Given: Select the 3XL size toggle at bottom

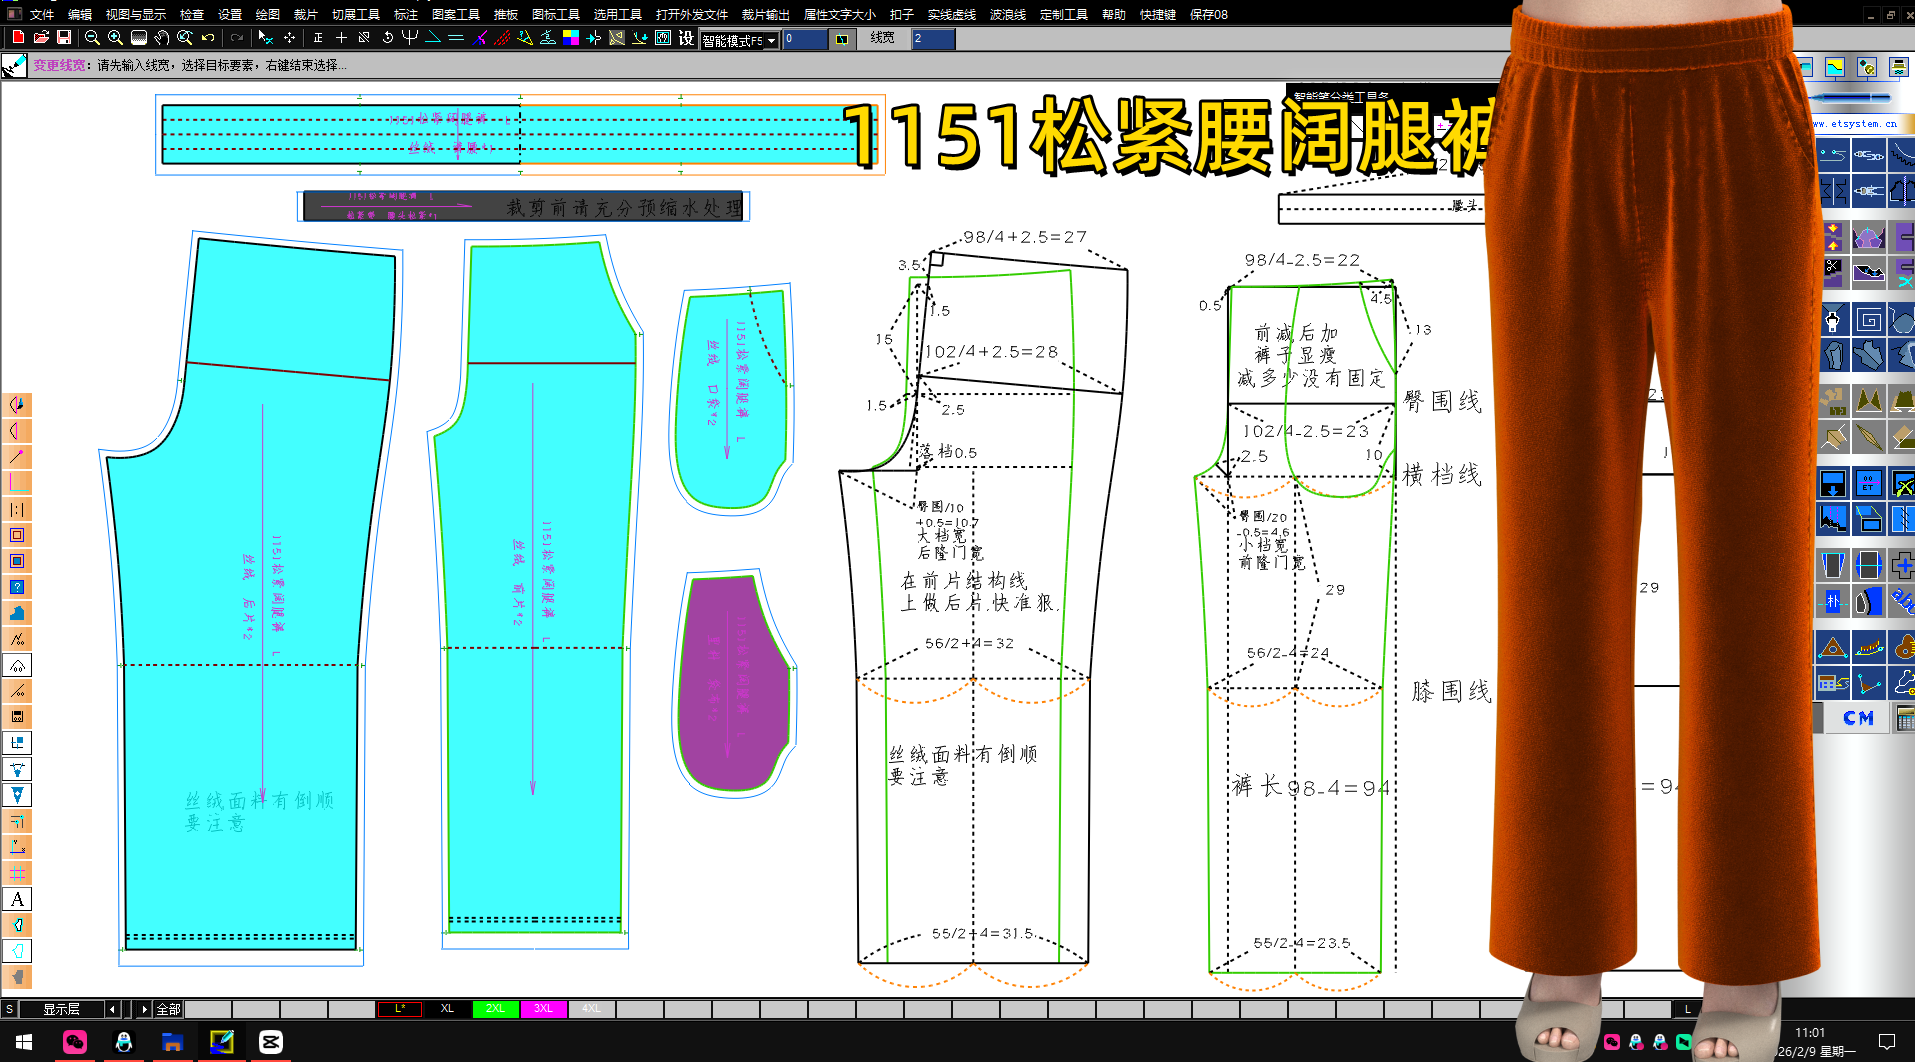Looking at the screenshot, I should [543, 1008].
